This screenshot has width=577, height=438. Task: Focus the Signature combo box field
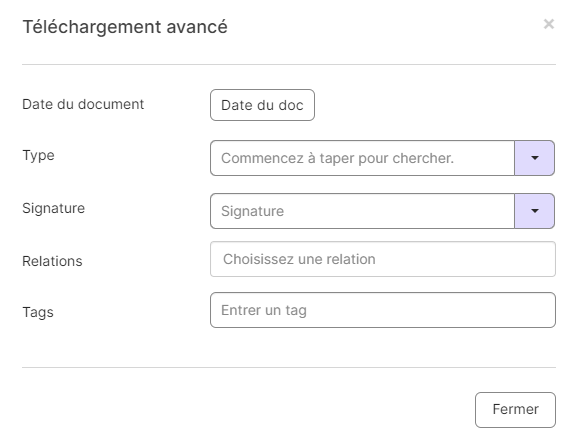pyautogui.click(x=362, y=211)
